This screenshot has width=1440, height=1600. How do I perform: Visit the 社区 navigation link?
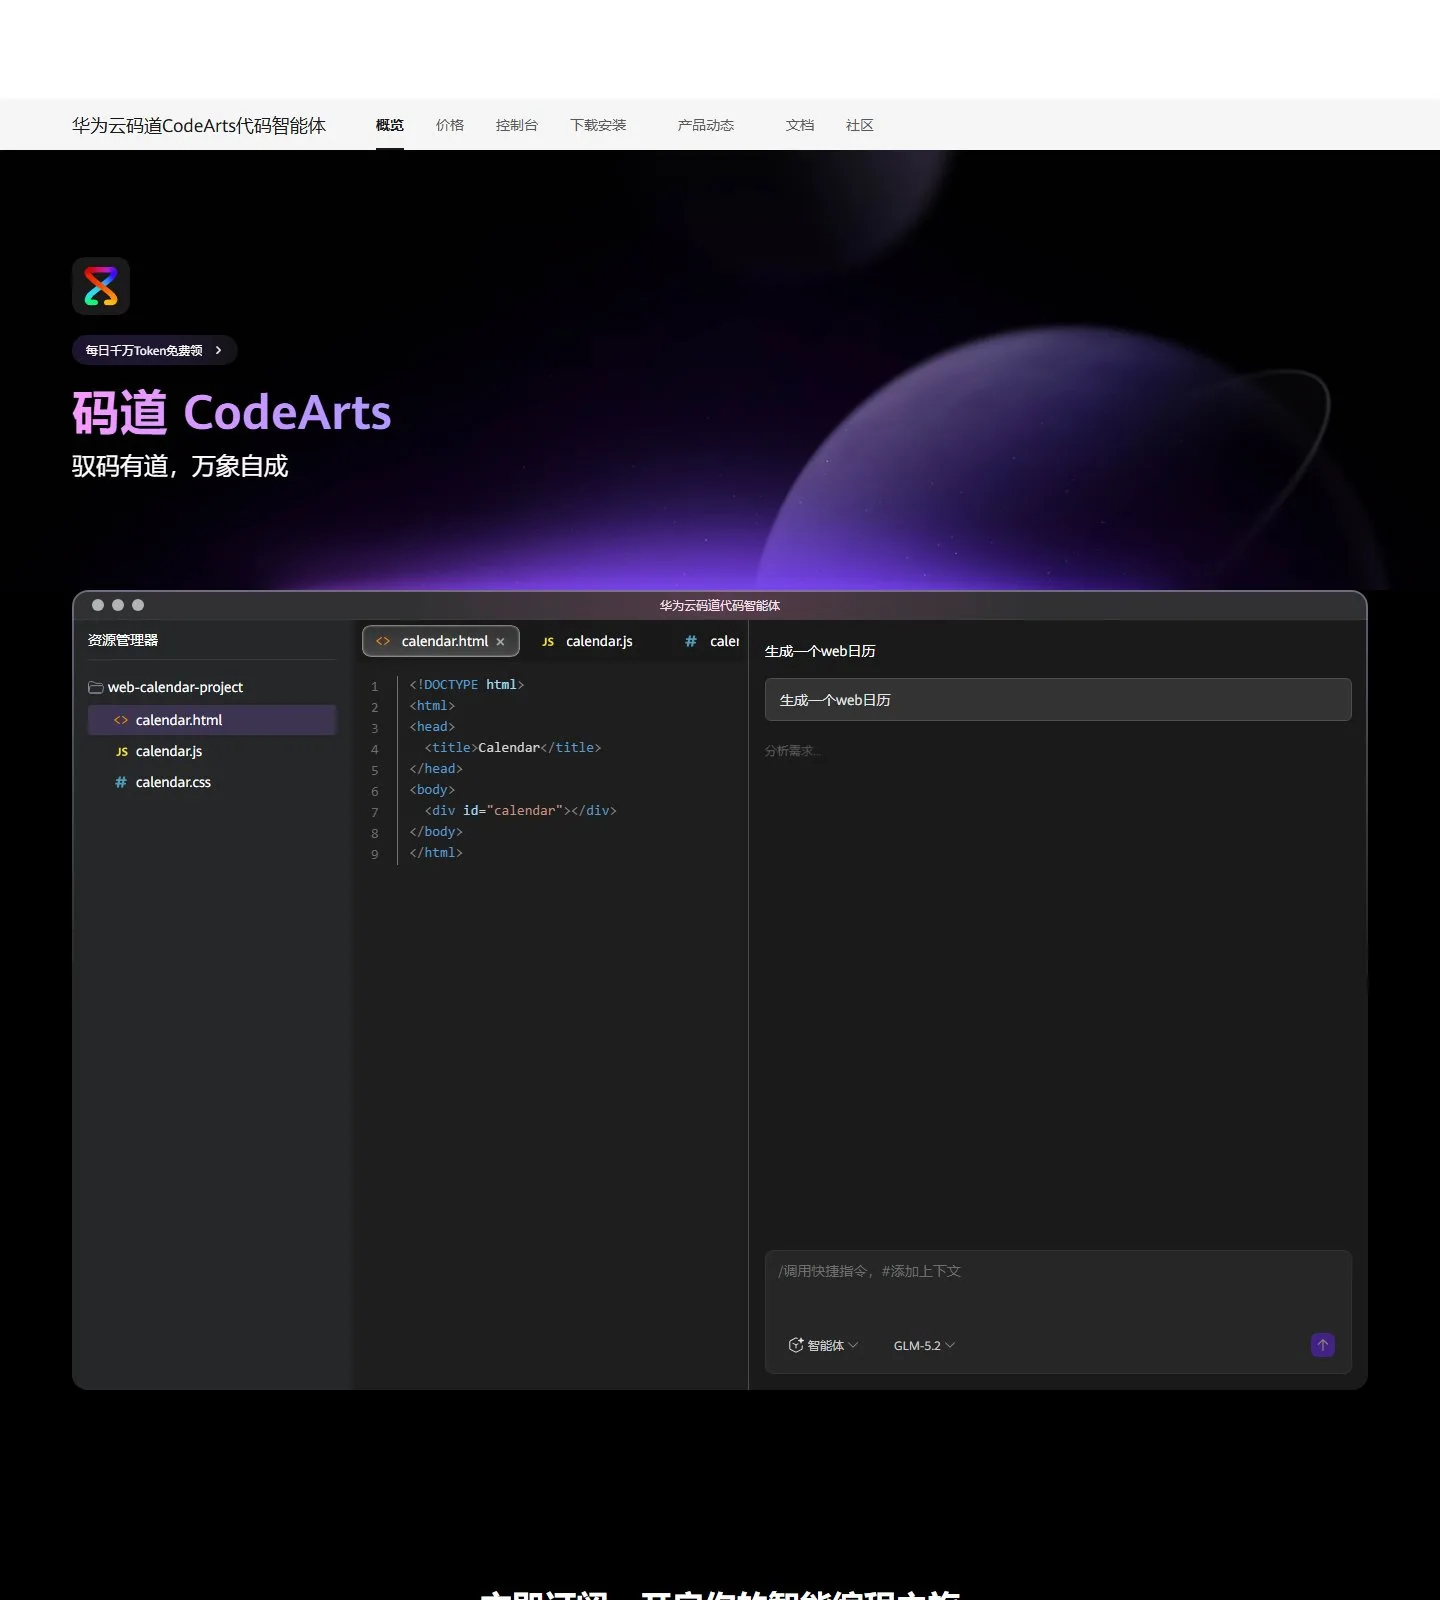tap(860, 125)
